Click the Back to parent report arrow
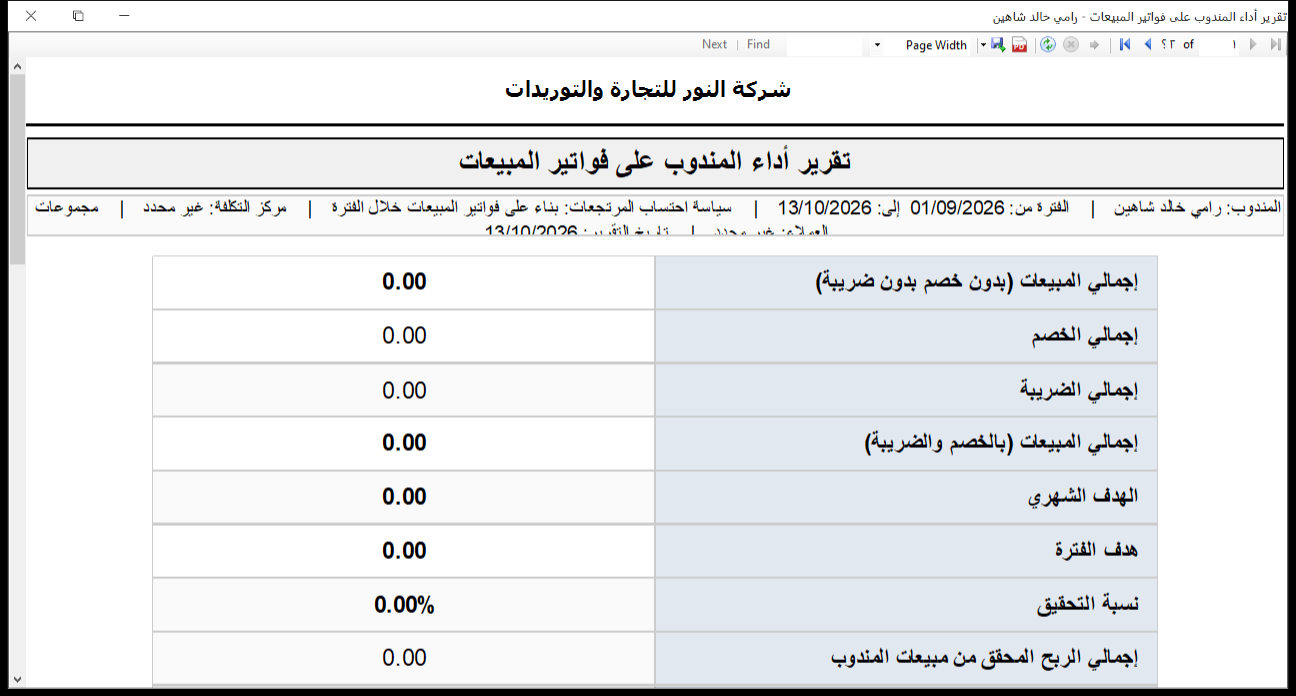This screenshot has width=1296, height=696. (1094, 45)
